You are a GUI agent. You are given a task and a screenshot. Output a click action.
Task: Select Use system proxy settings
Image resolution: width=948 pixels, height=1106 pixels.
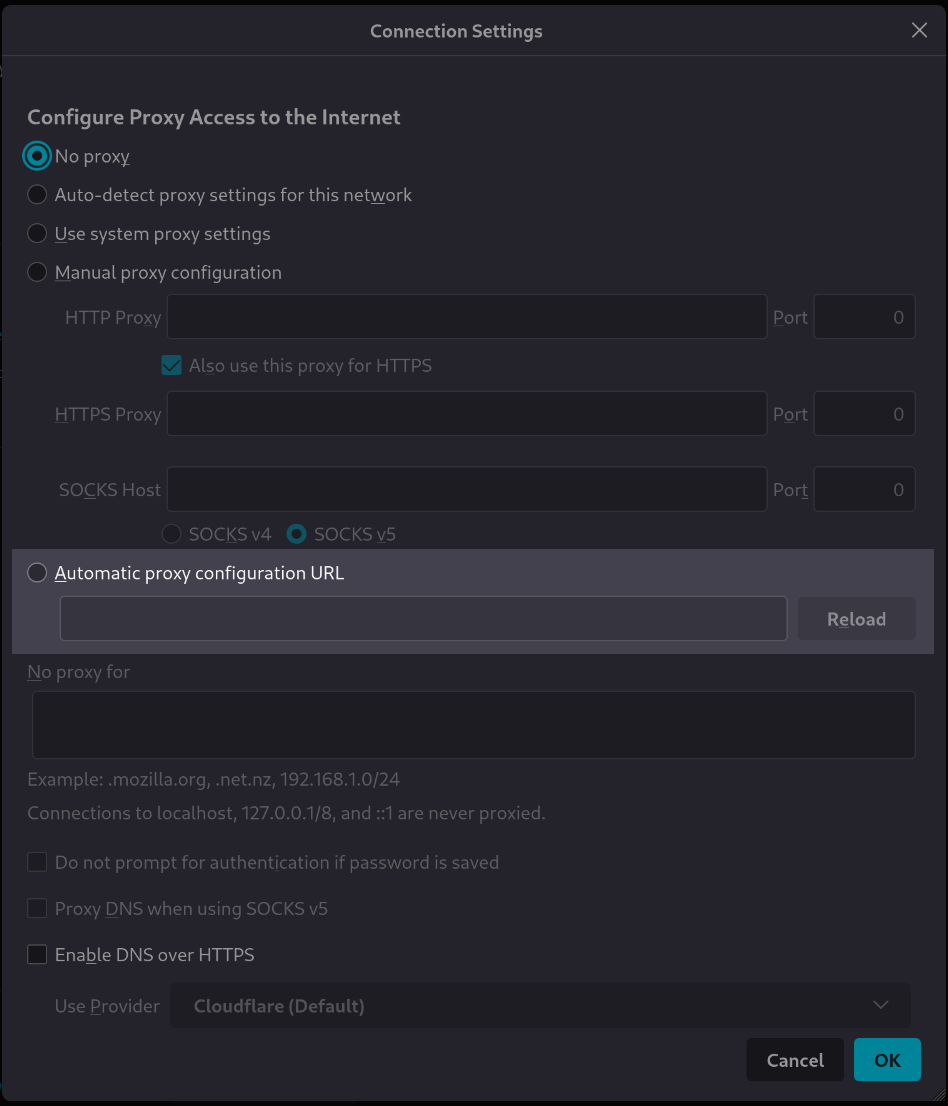(x=37, y=233)
